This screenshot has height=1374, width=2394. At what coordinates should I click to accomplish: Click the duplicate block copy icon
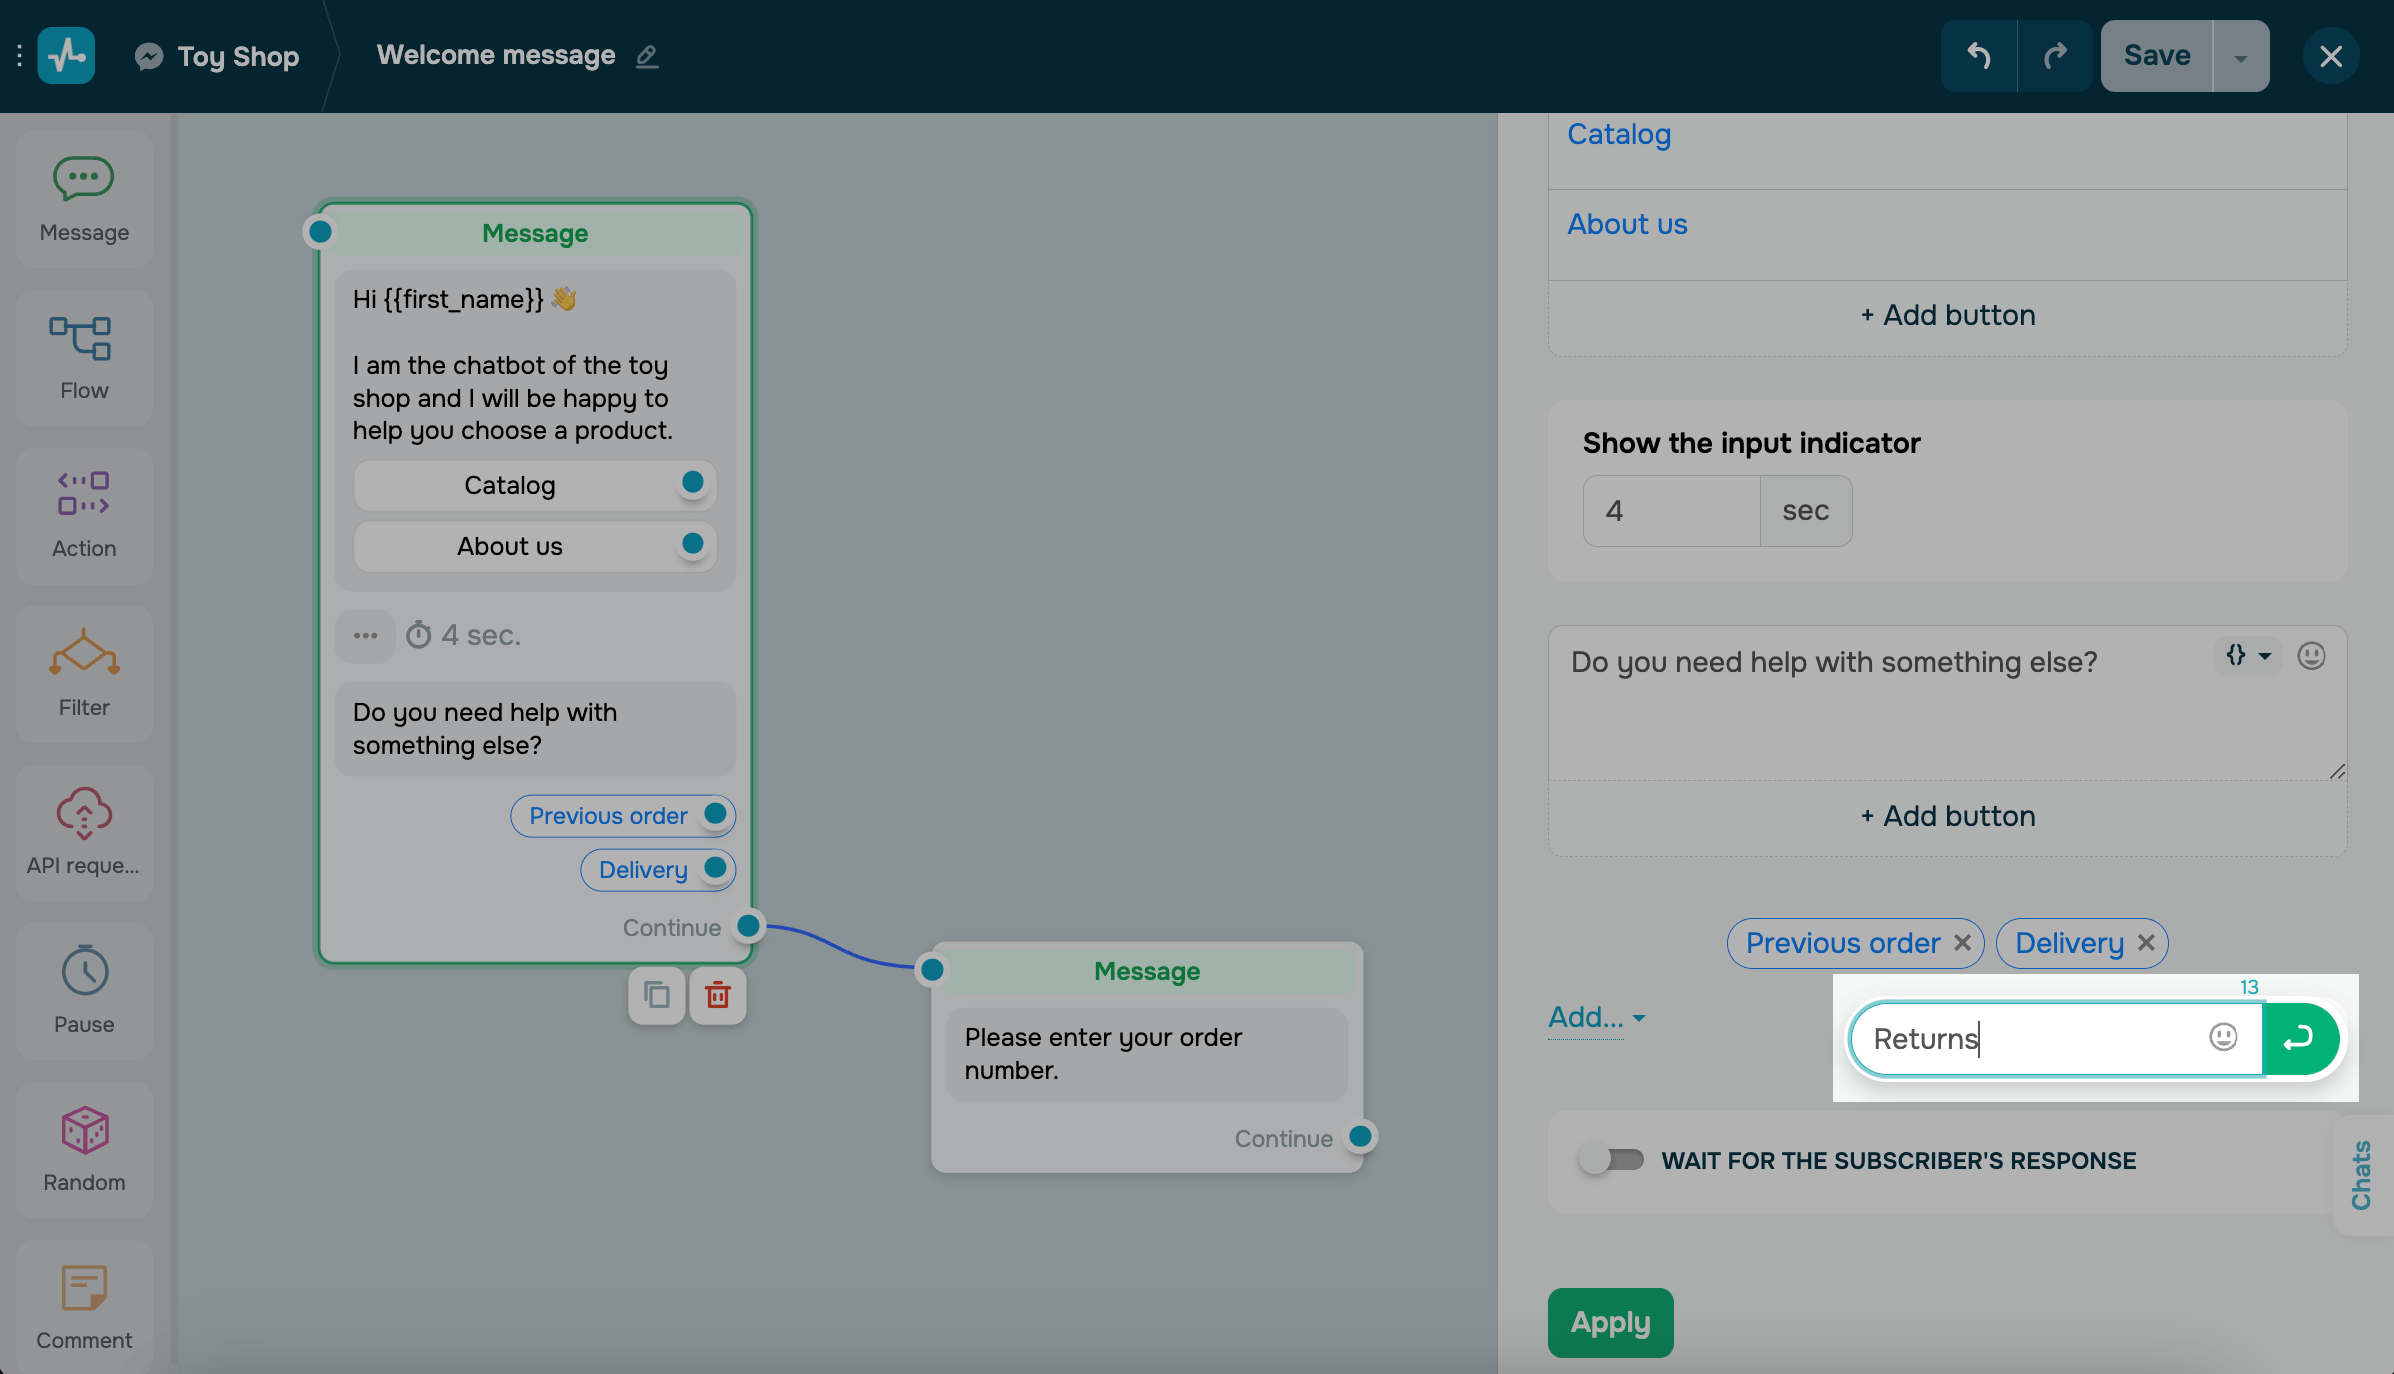tap(657, 995)
